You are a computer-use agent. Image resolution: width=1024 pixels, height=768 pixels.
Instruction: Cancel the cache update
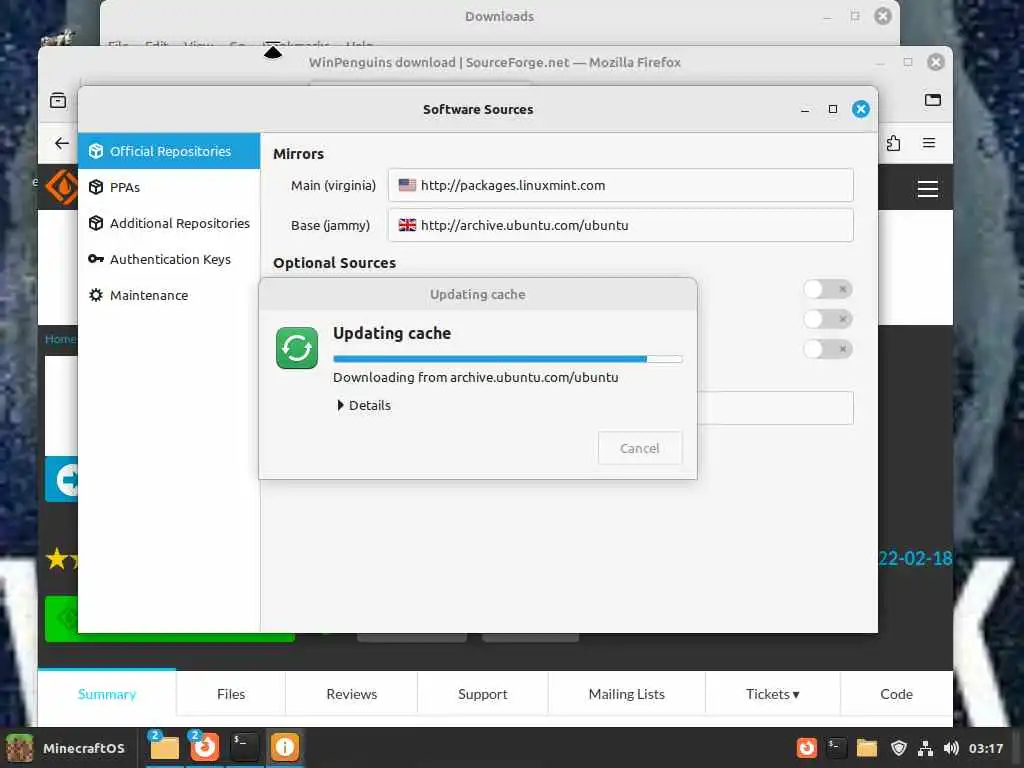coord(640,449)
